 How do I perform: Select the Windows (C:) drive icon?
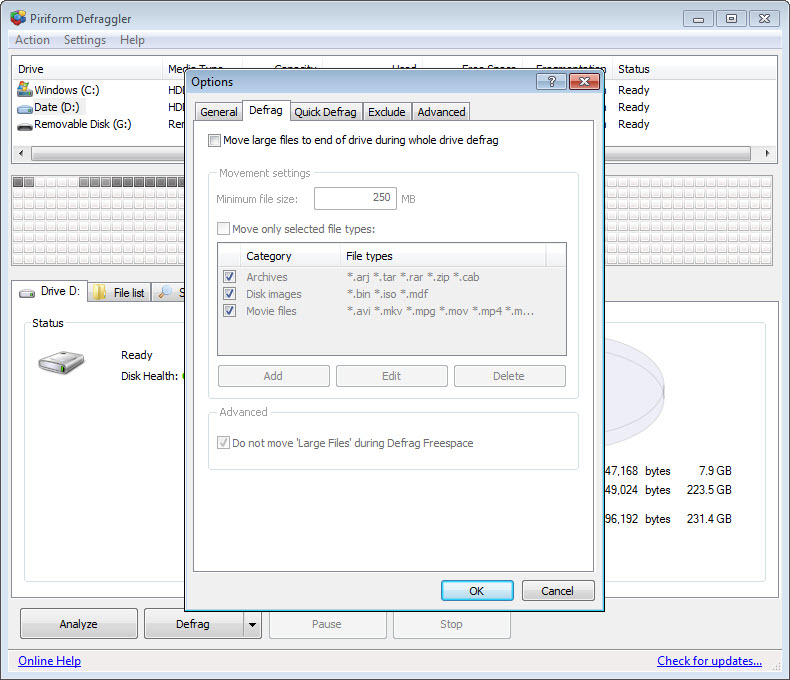tap(24, 90)
